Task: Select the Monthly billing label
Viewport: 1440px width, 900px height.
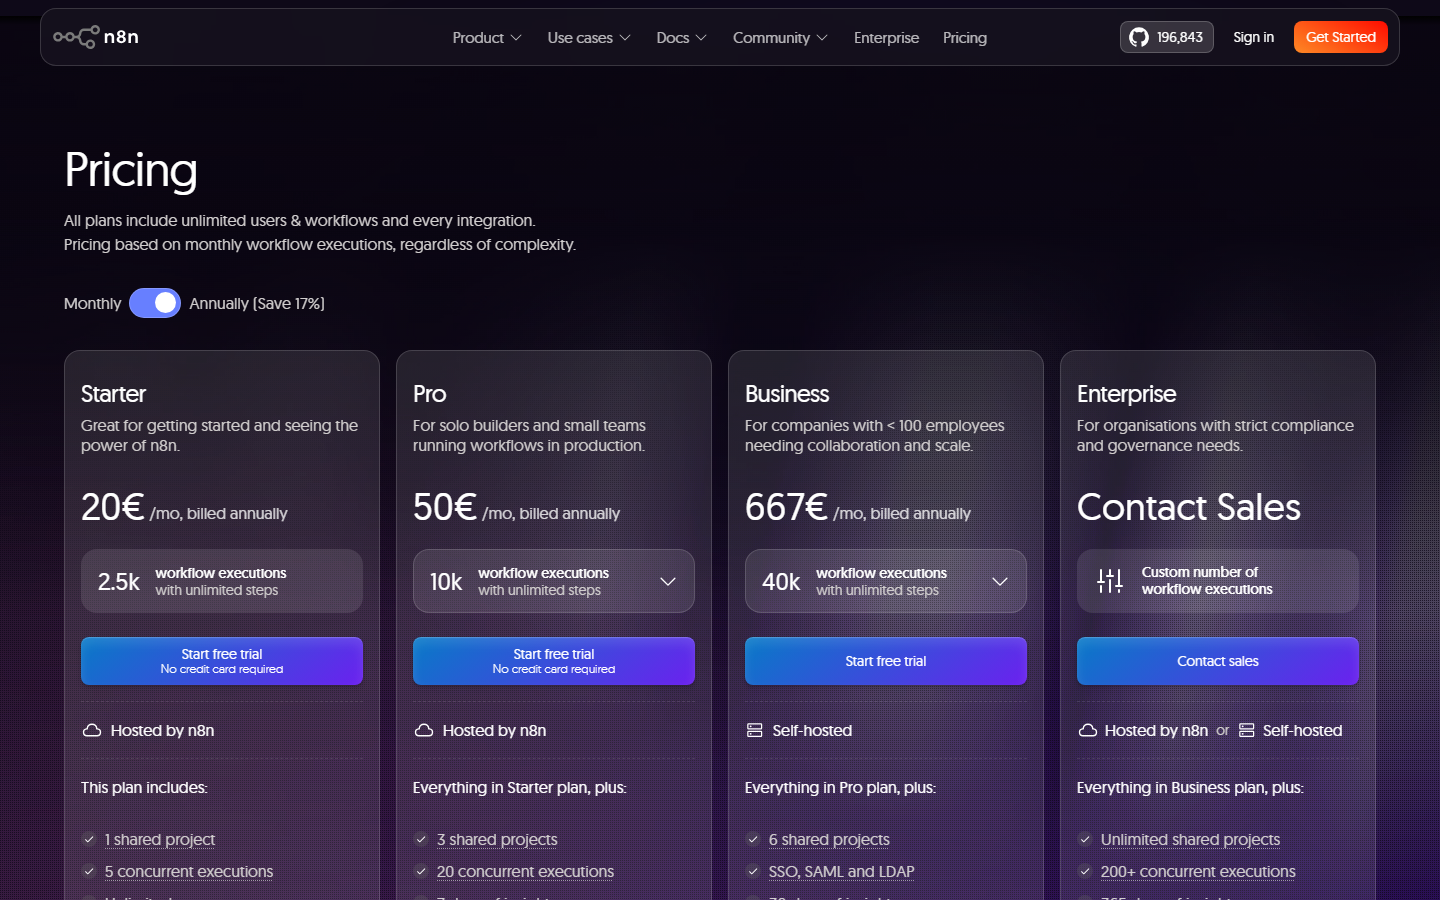Action: coord(92,303)
